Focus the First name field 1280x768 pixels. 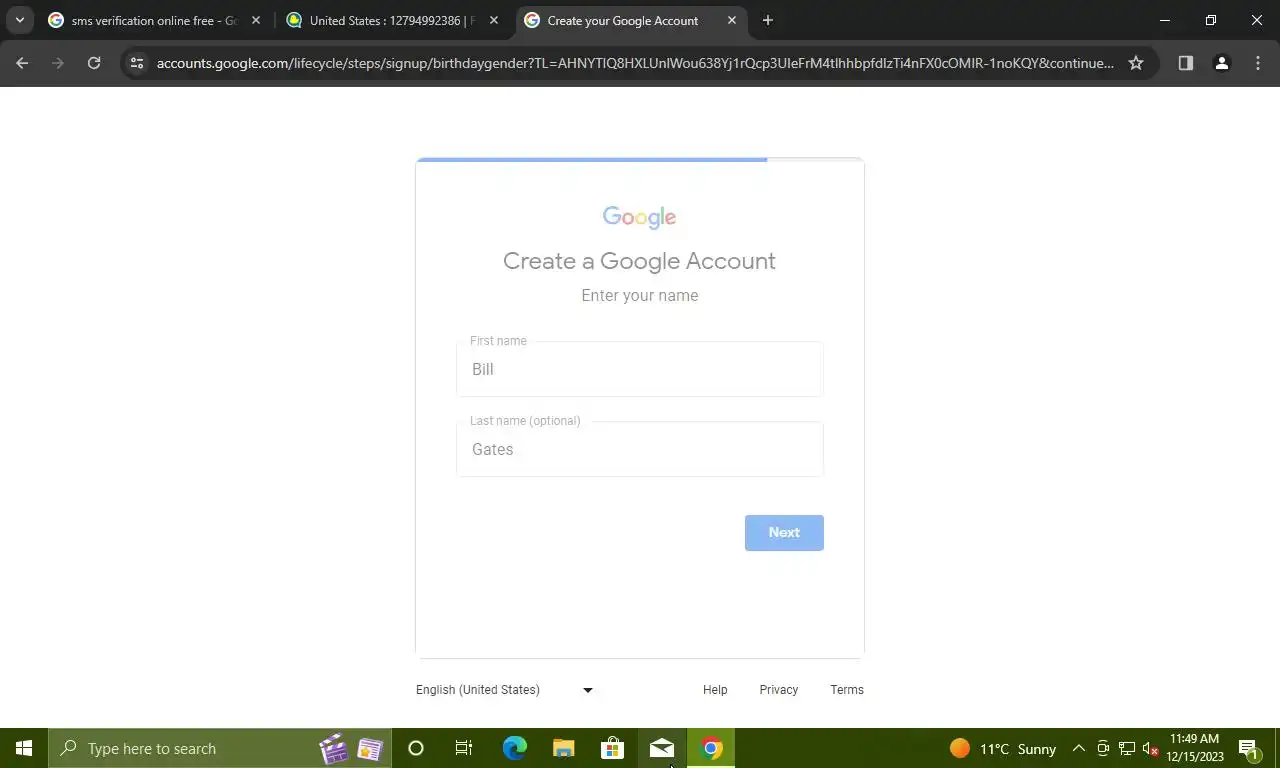tap(640, 369)
